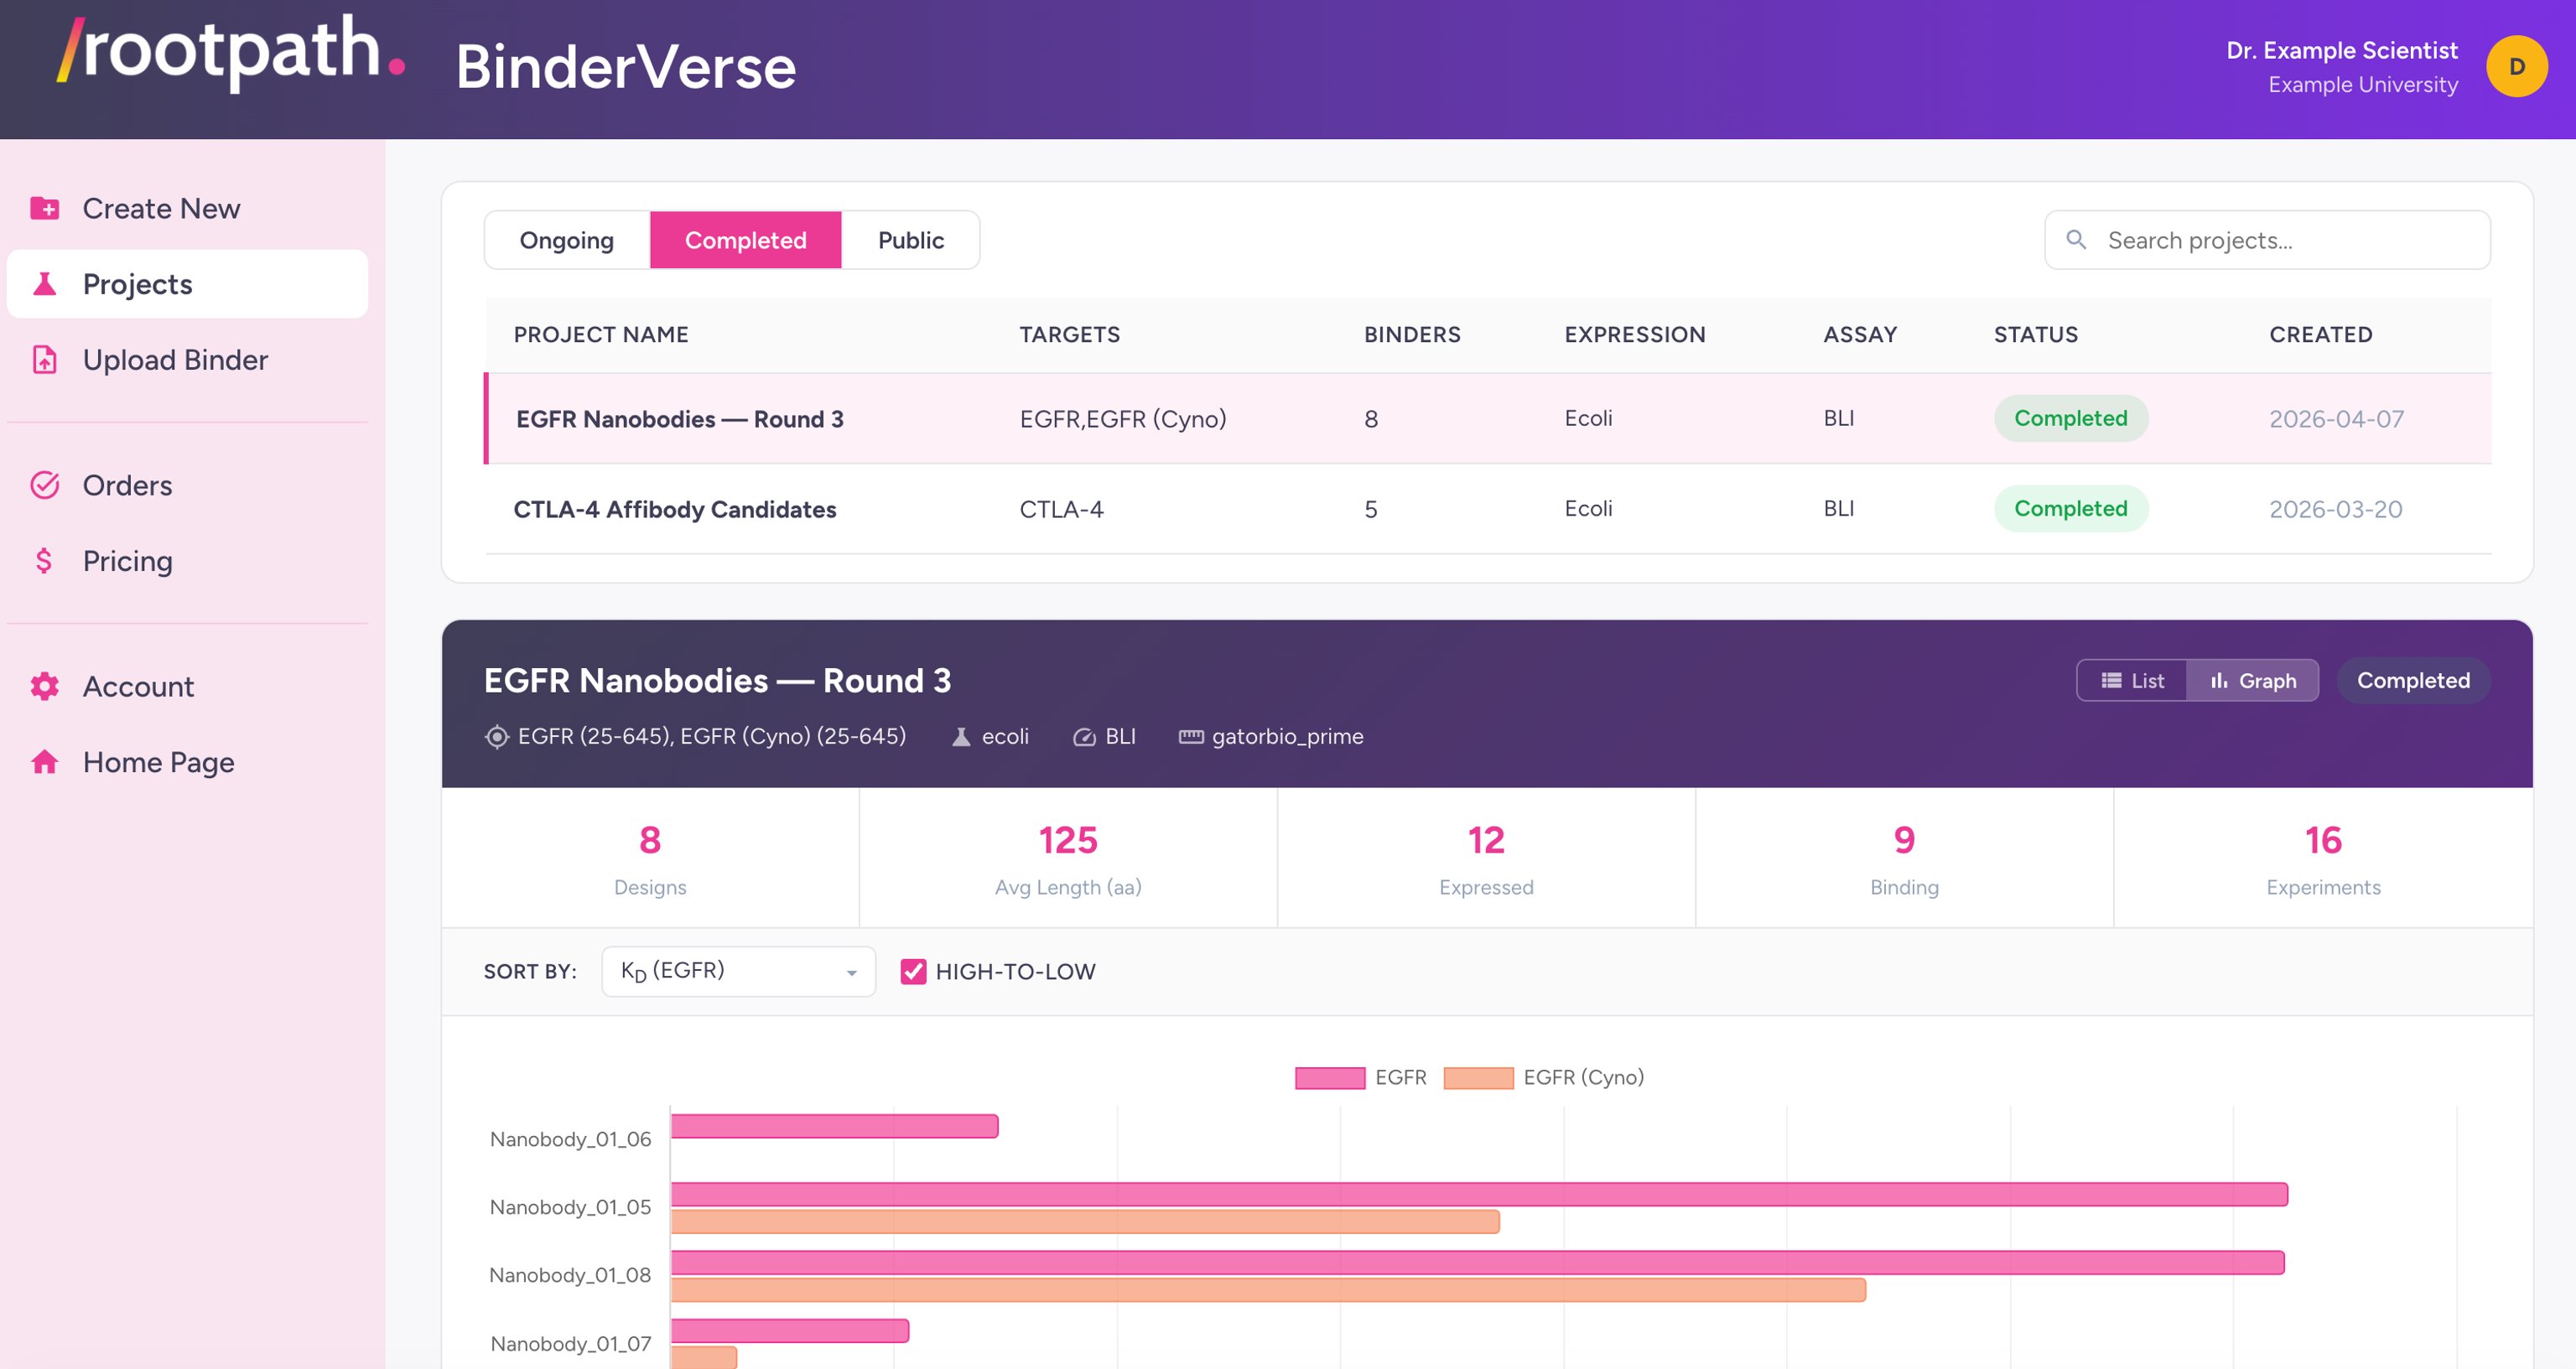Click the Projects flask icon

point(44,284)
